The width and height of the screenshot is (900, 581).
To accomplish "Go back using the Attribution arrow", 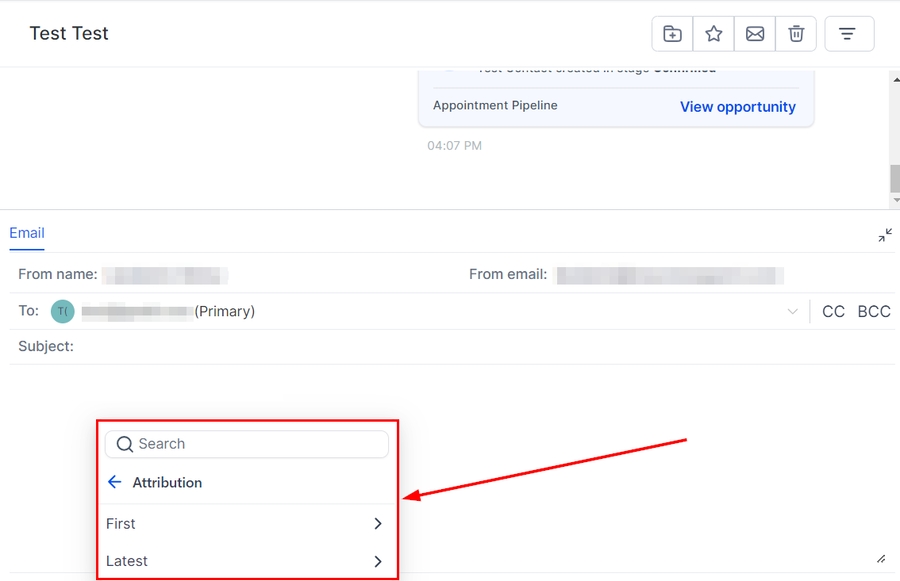I will tap(114, 482).
